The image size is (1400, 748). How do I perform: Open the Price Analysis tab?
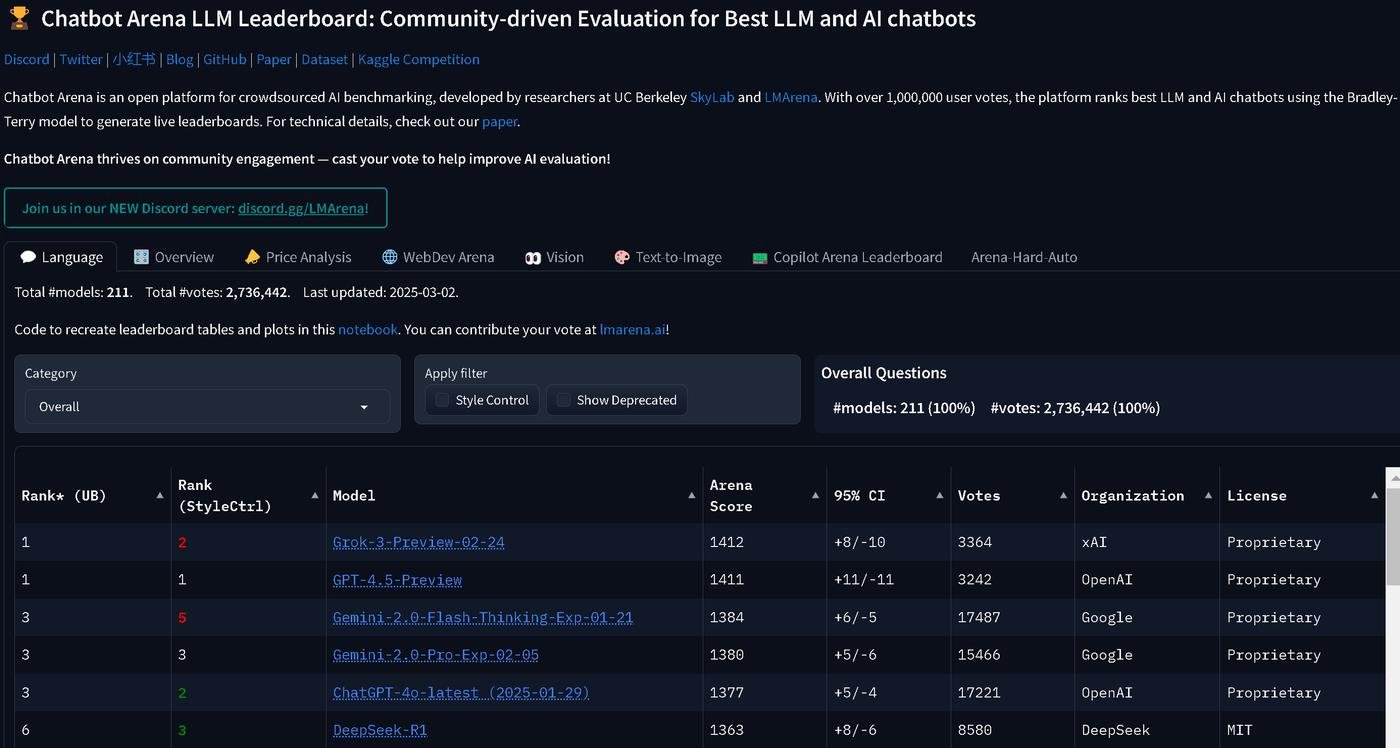coord(298,257)
